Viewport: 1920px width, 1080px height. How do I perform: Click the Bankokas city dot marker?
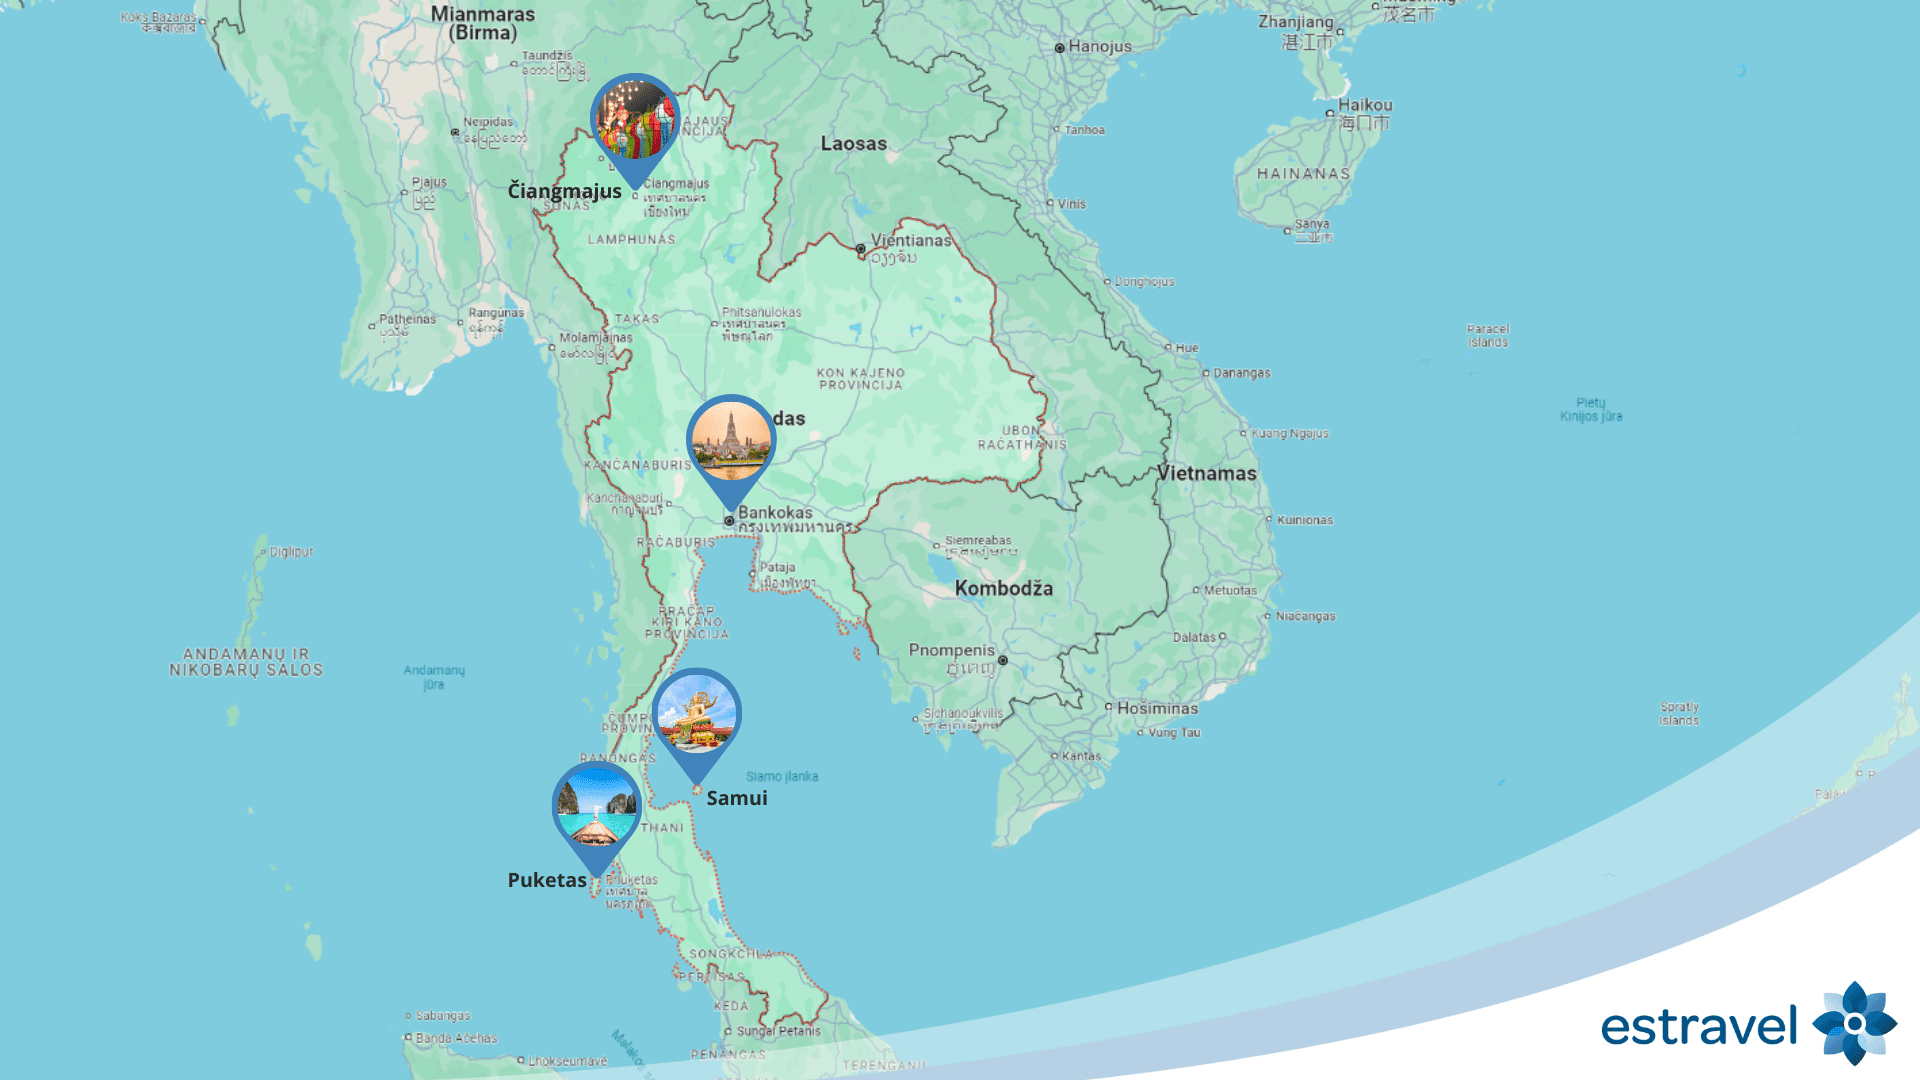point(729,520)
